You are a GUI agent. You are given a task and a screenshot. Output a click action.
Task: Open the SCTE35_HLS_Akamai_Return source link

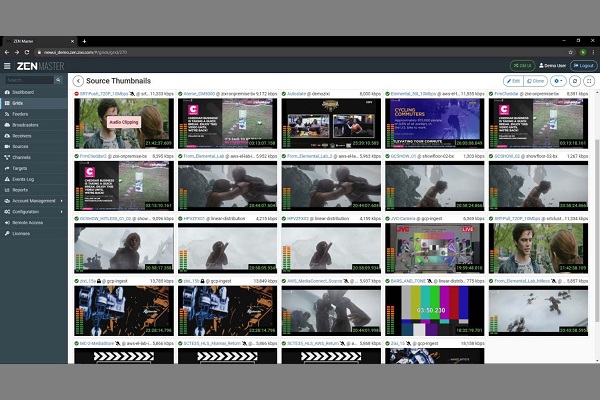[212, 343]
